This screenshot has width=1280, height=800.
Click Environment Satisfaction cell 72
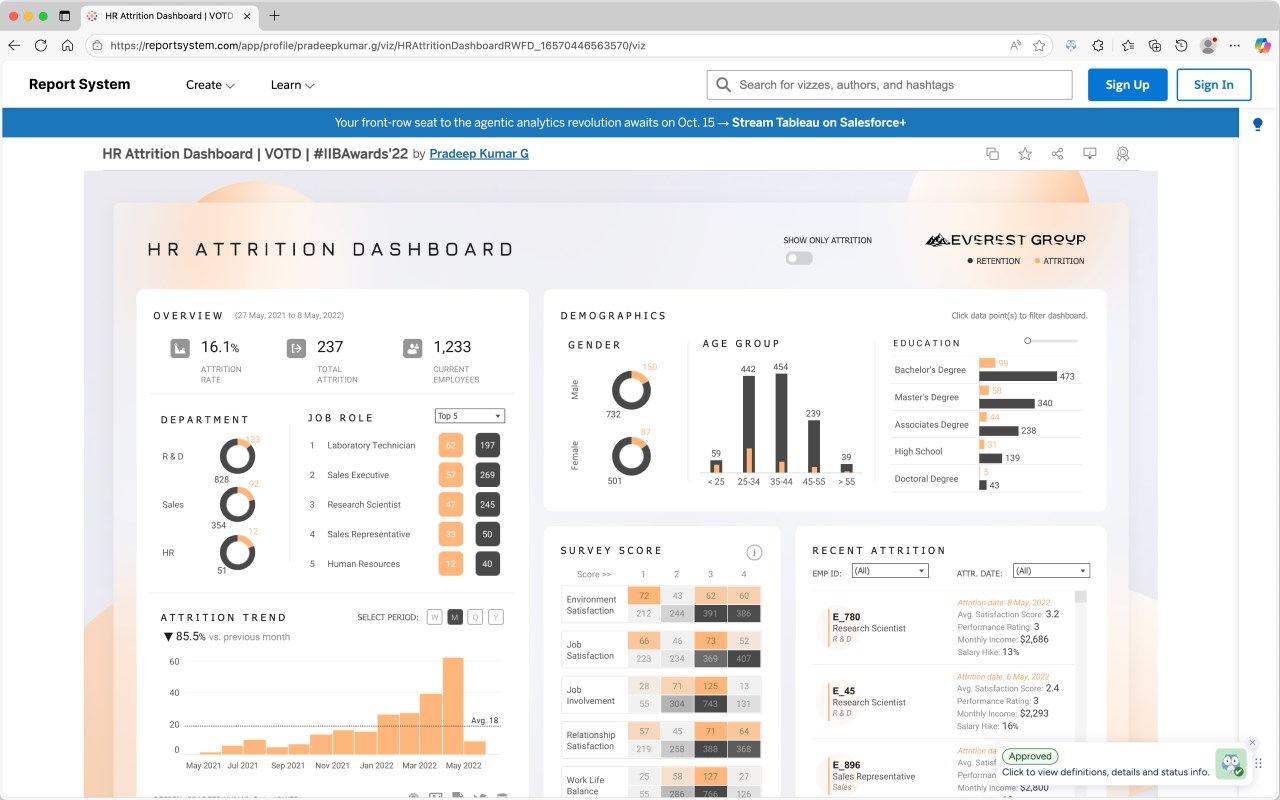click(x=644, y=596)
